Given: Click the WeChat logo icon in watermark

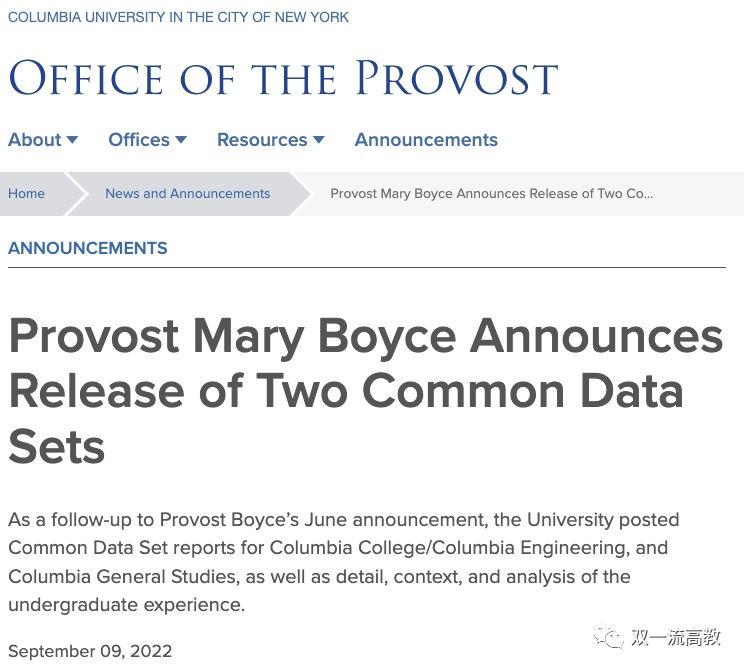Looking at the screenshot, I should click(x=606, y=637).
